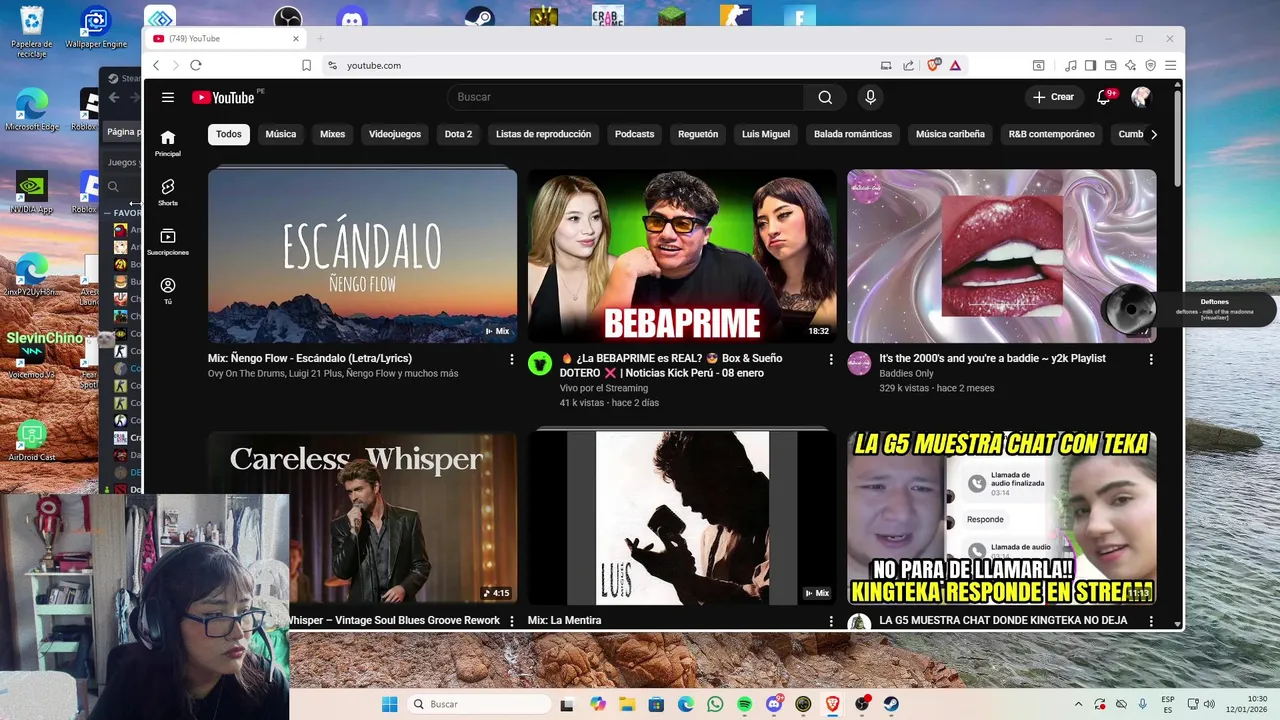
Task: Open the YouTube hamburger guide menu
Action: click(168, 97)
